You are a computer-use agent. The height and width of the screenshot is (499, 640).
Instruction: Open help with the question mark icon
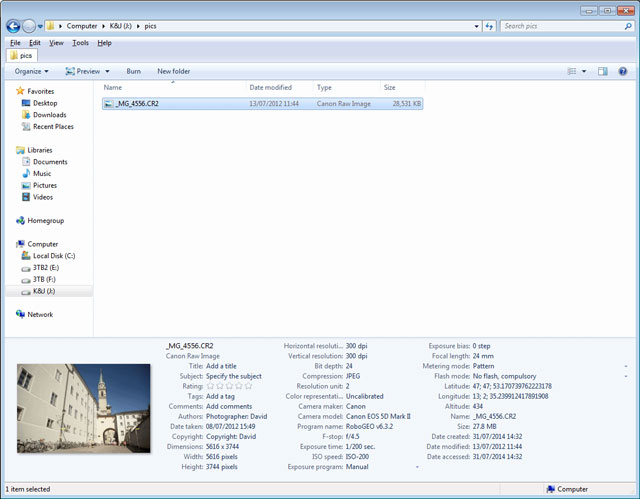pos(623,71)
